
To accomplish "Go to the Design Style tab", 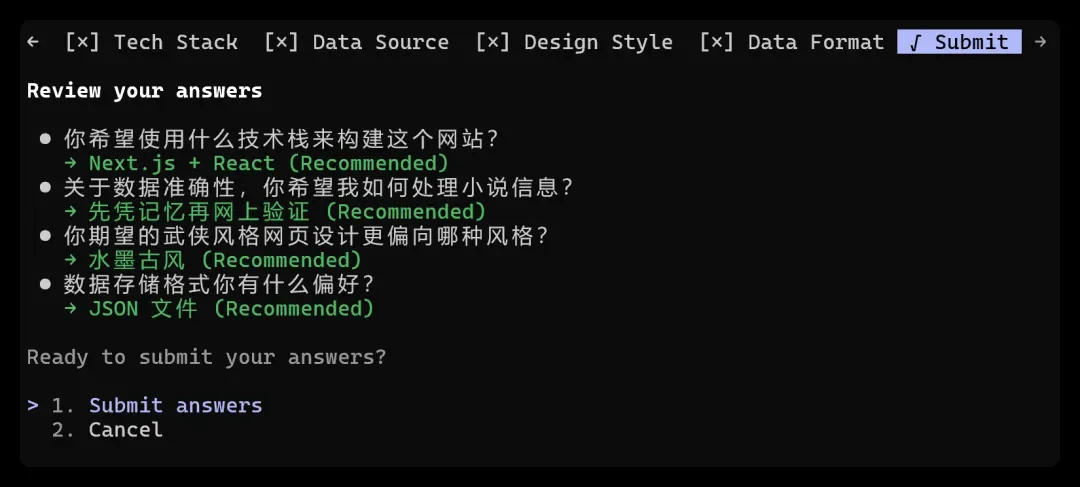I will 599,42.
